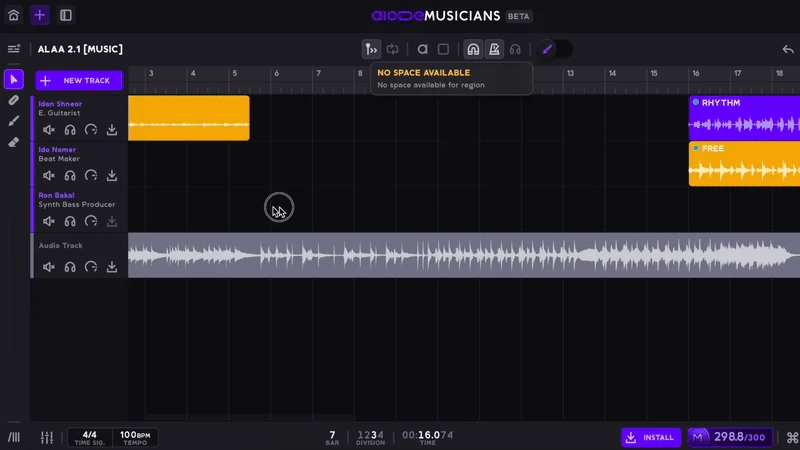Select the pointer arrow tool
Viewport: 800px width, 450px height.
[14, 79]
